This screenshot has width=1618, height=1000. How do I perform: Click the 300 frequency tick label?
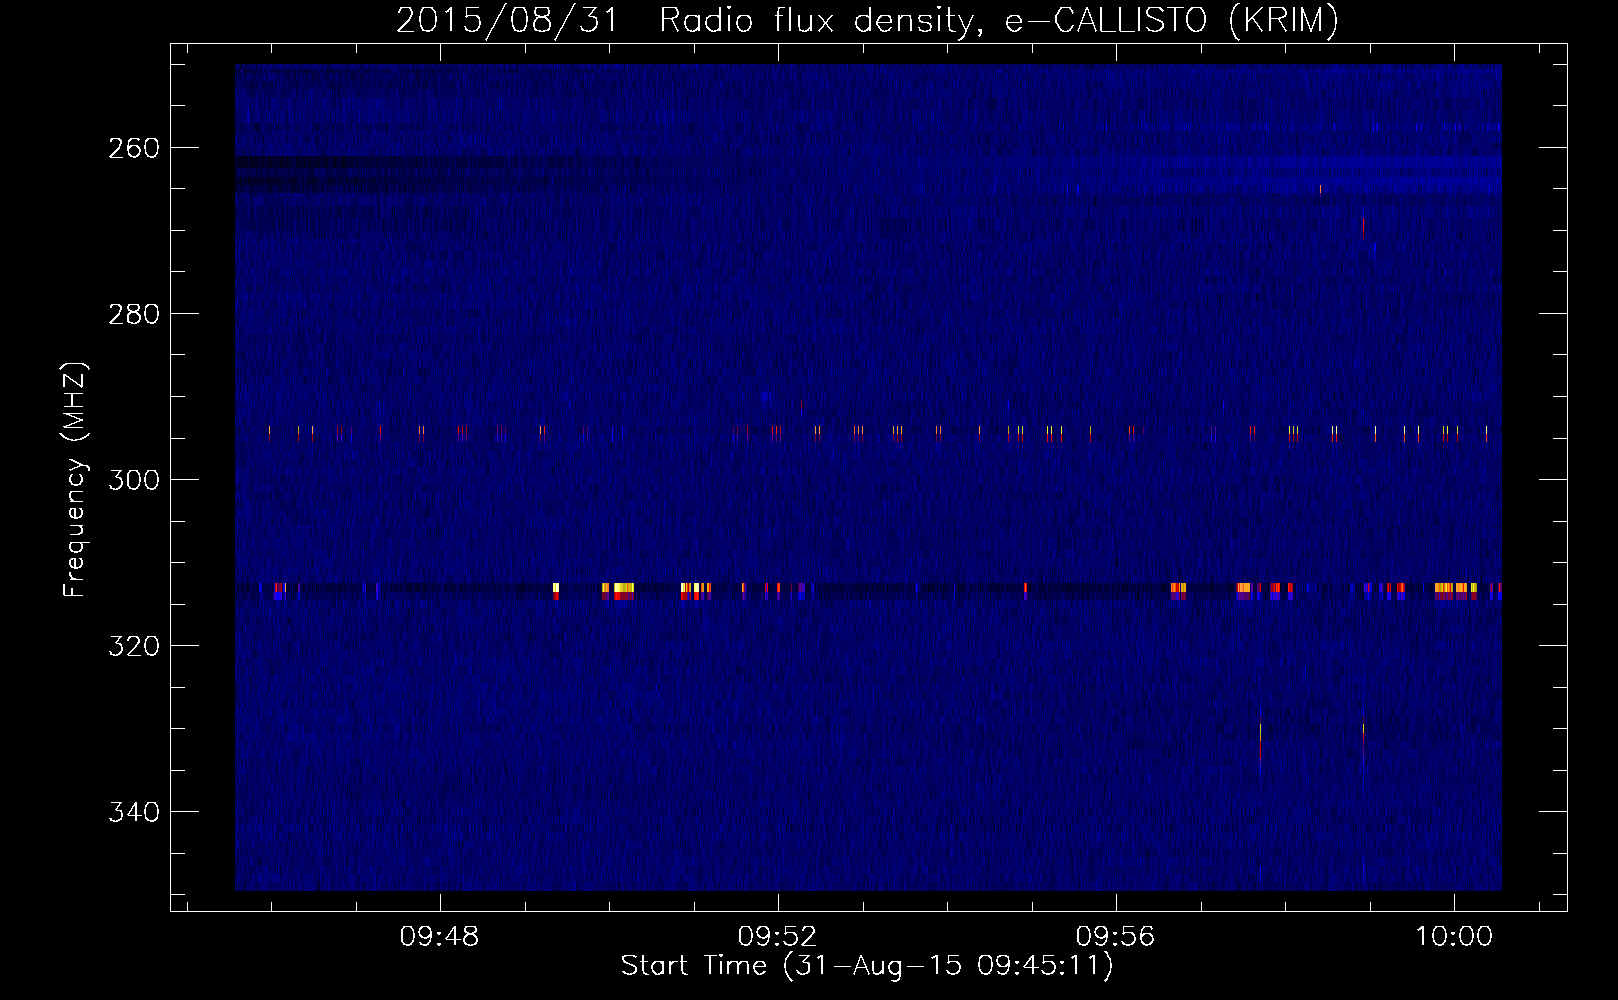coord(133,480)
